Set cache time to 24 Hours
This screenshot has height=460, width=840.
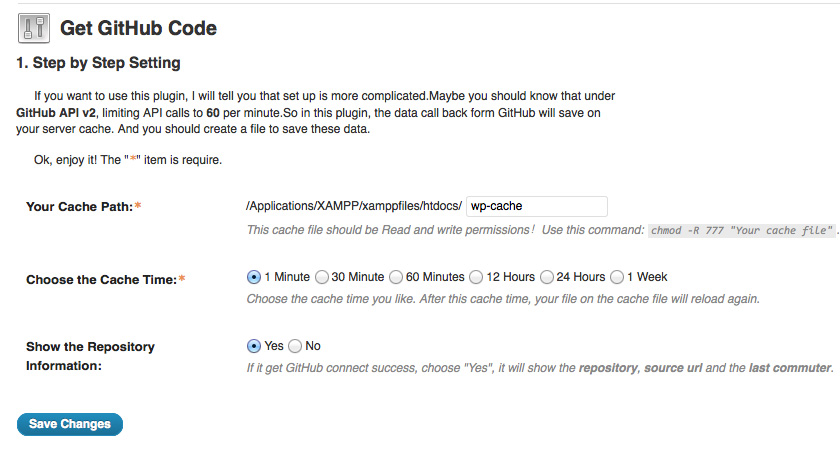pos(547,277)
